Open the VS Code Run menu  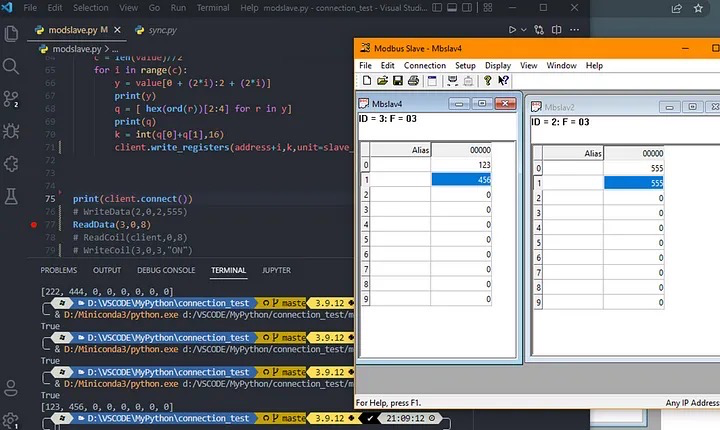[178, 8]
